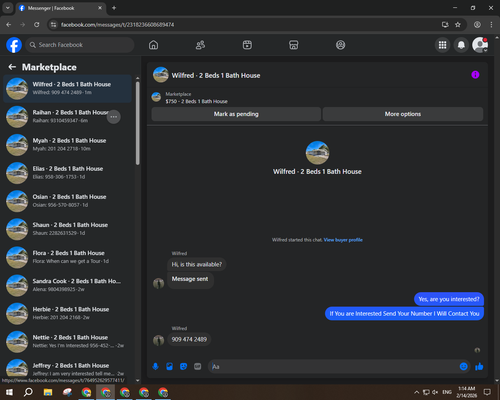Open the Home feed icon

[x=153, y=45]
